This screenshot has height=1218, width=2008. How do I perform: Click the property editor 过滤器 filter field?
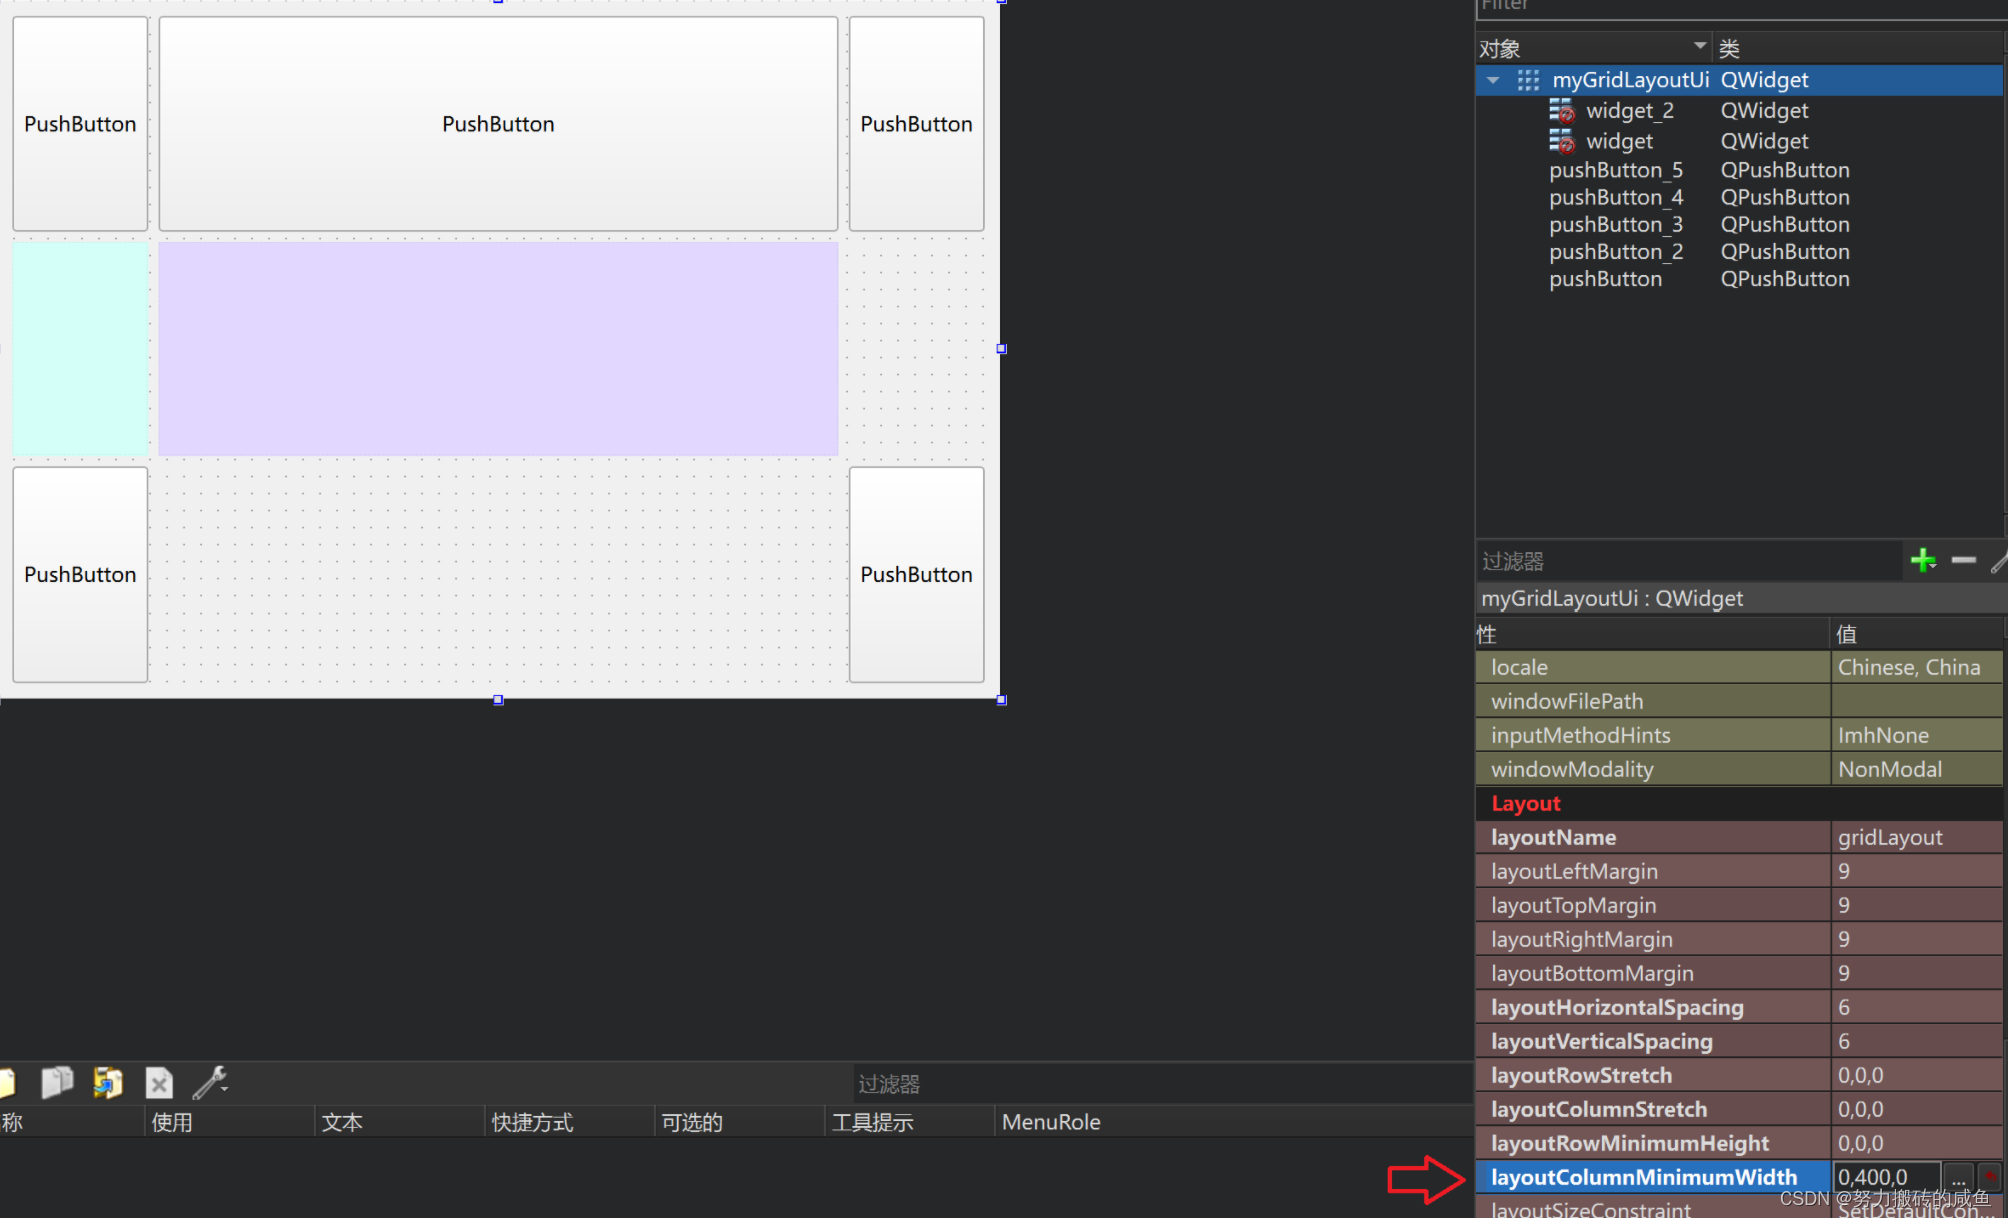(x=1688, y=561)
